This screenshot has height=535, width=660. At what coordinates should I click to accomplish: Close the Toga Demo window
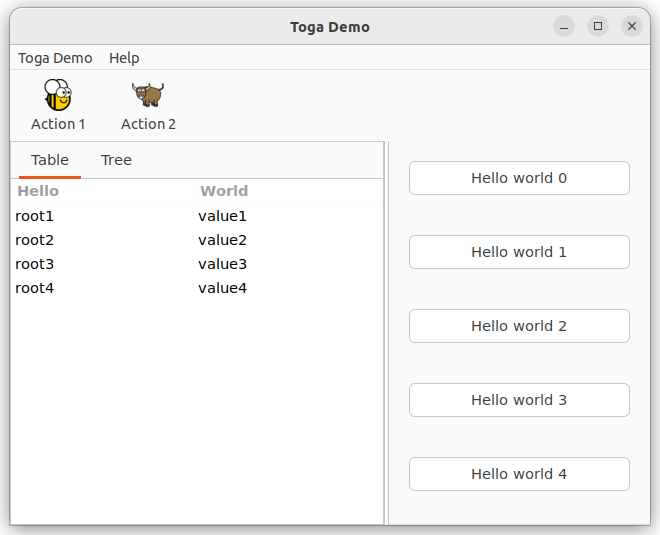coord(632,27)
